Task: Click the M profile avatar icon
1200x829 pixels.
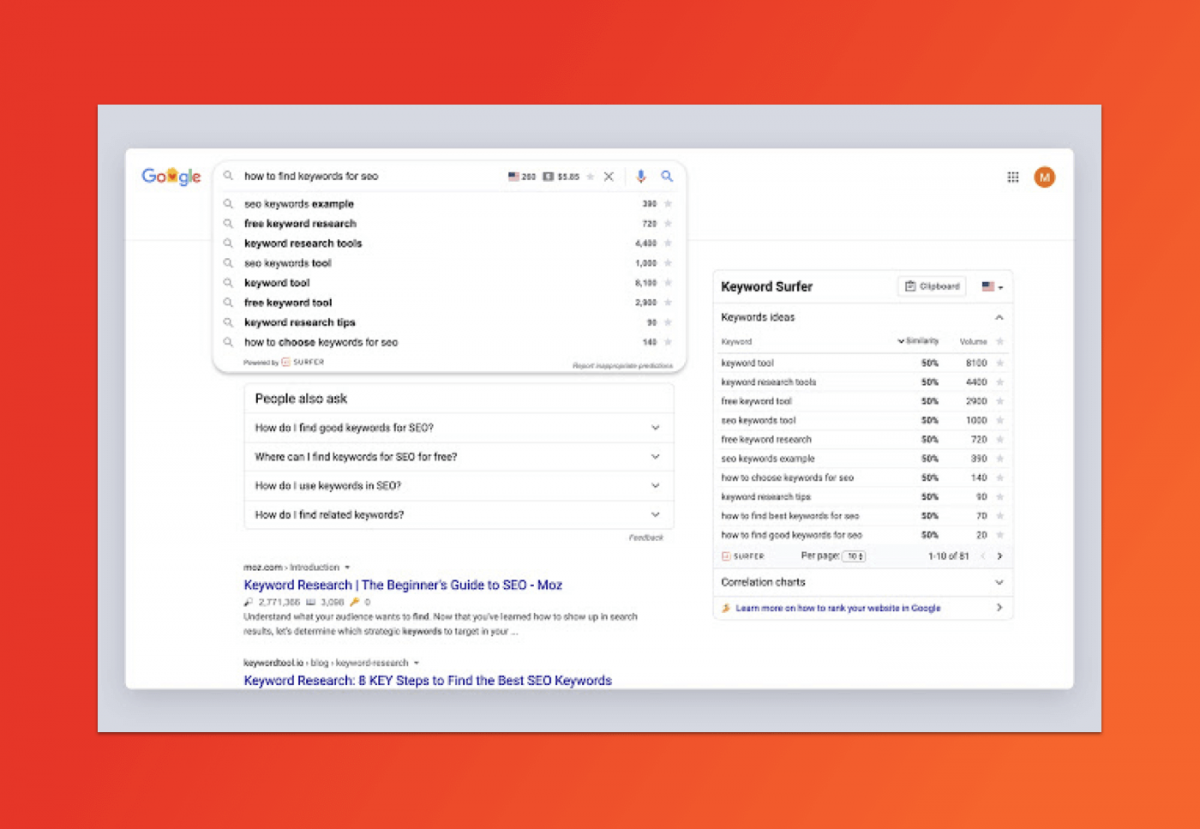Action: (1044, 176)
